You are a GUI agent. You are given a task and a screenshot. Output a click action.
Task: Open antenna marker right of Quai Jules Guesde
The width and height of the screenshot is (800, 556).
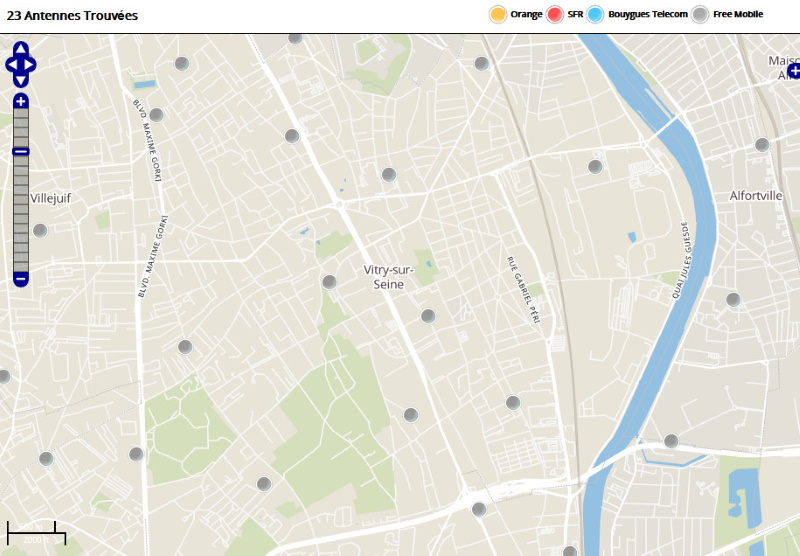point(733,299)
